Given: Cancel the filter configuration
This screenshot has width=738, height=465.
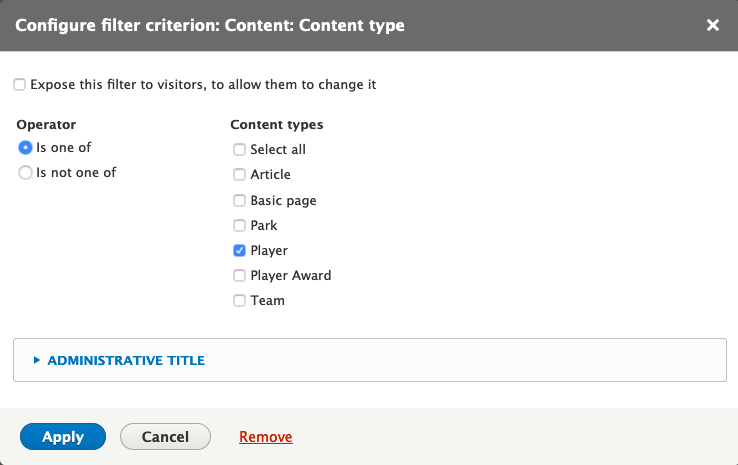Looking at the screenshot, I should [165, 436].
